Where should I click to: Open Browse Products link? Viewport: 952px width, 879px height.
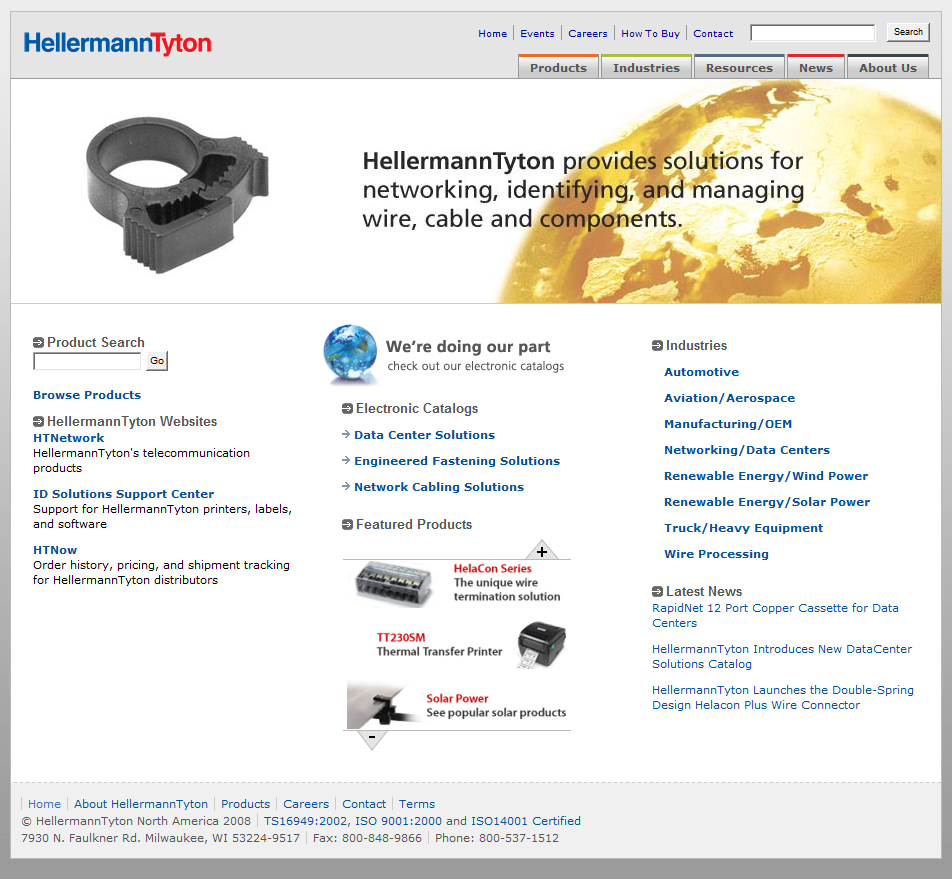pos(87,395)
